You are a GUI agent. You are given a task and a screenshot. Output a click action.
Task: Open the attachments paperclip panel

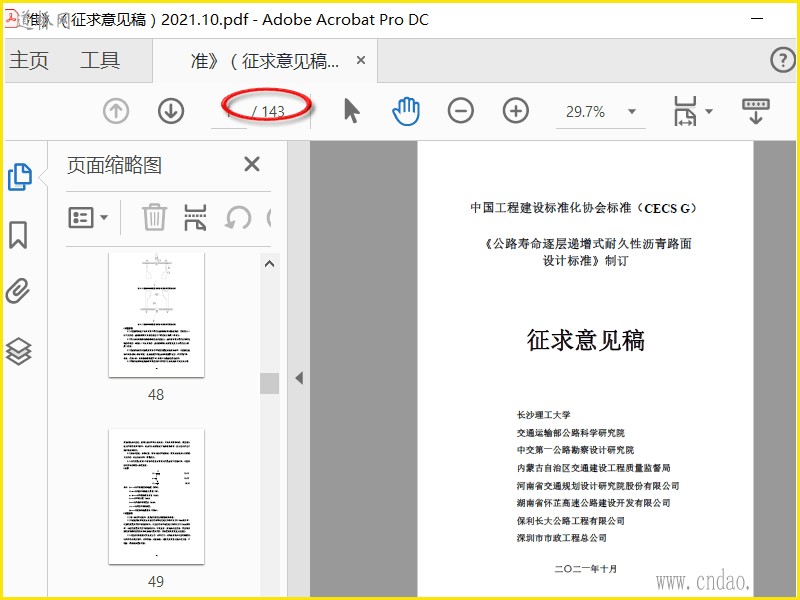(x=18, y=291)
